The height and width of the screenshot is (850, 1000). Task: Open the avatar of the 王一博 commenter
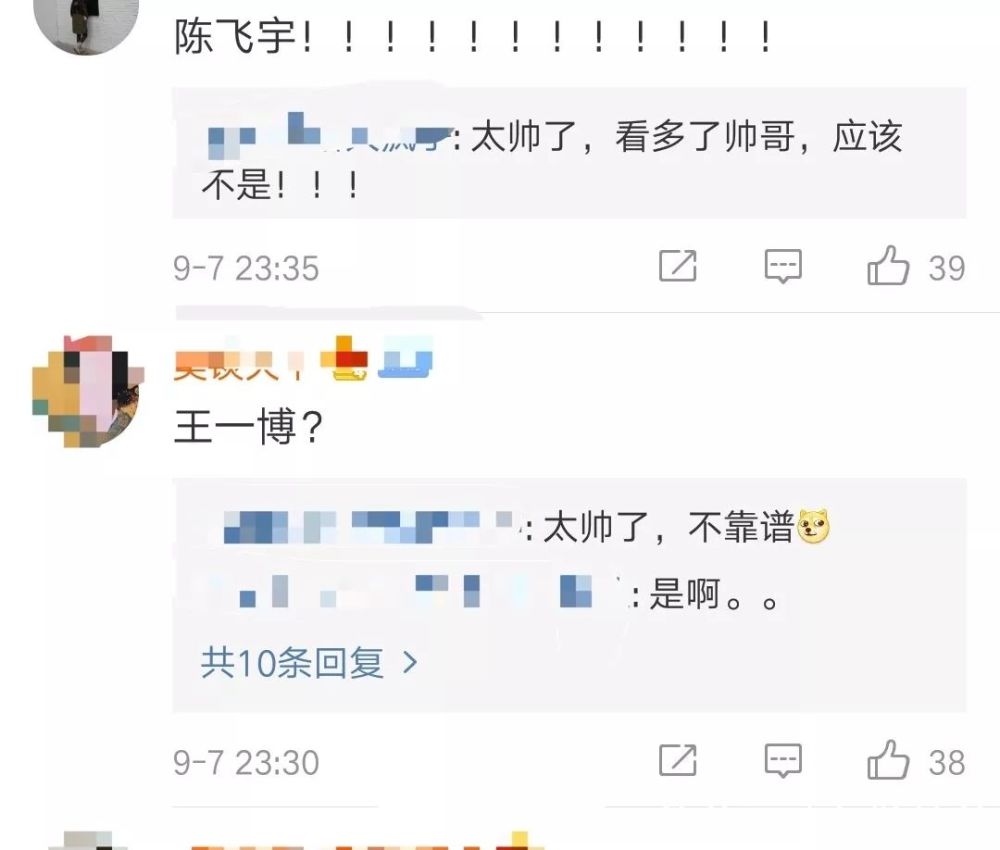click(88, 391)
